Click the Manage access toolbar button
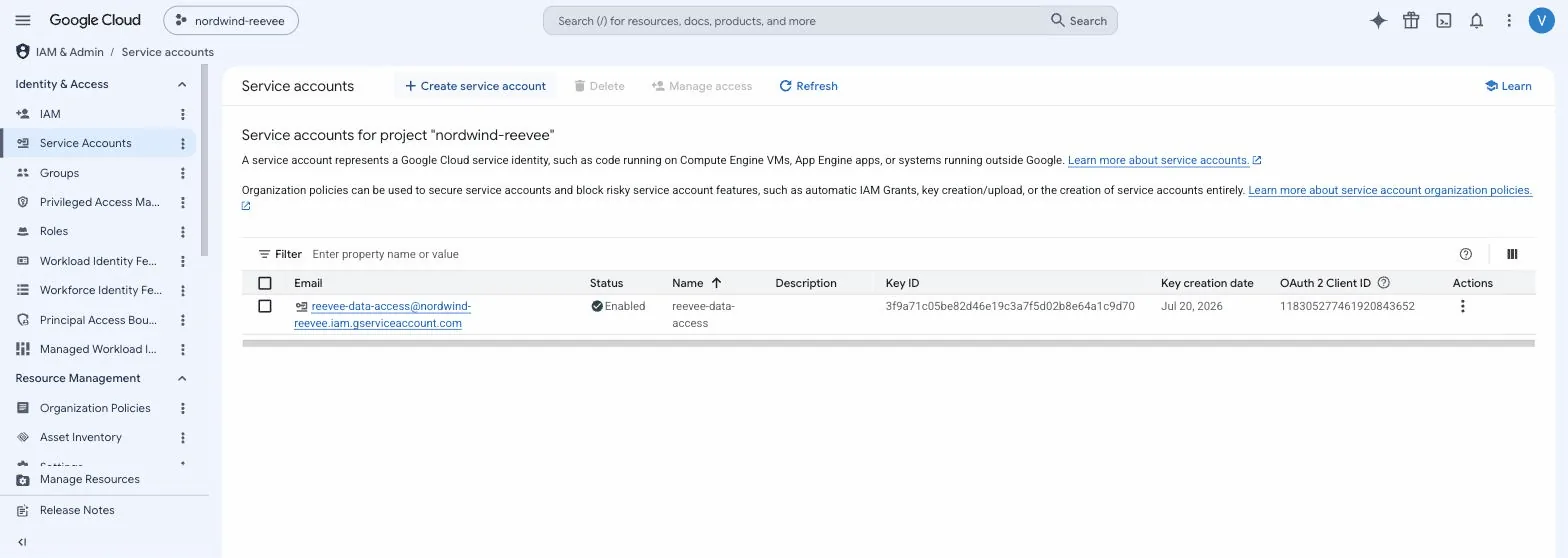The width and height of the screenshot is (1568, 558). point(701,86)
